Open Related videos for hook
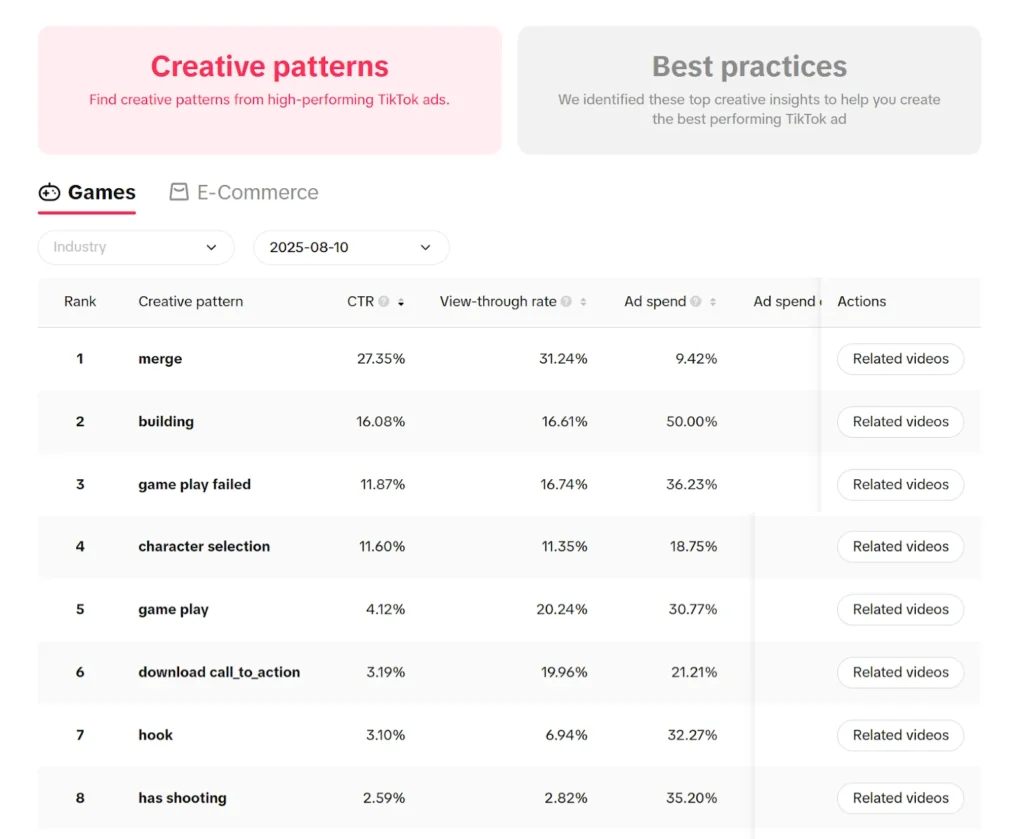The height and width of the screenshot is (839, 1024). pyautogui.click(x=900, y=735)
